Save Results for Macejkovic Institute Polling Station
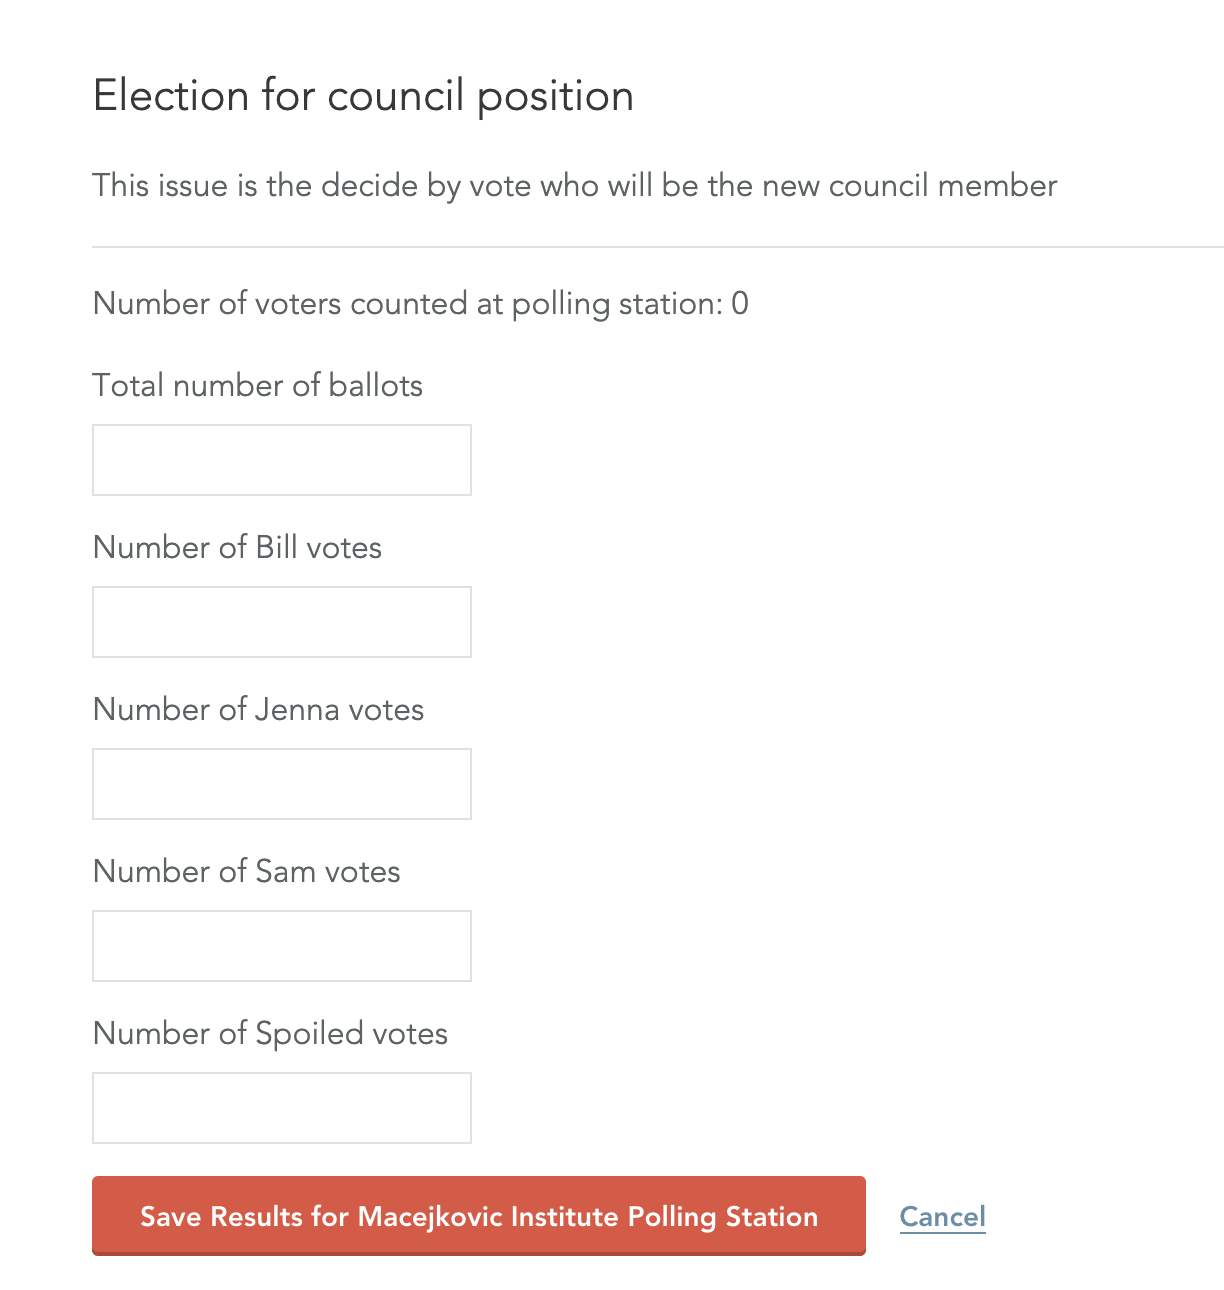 coord(479,1216)
